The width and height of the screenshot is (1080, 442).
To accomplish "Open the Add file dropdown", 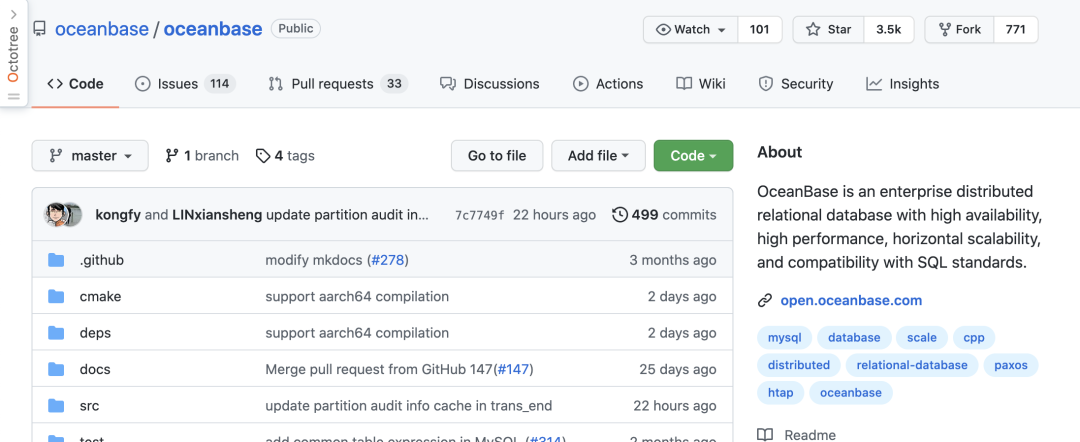I will pyautogui.click(x=598, y=156).
